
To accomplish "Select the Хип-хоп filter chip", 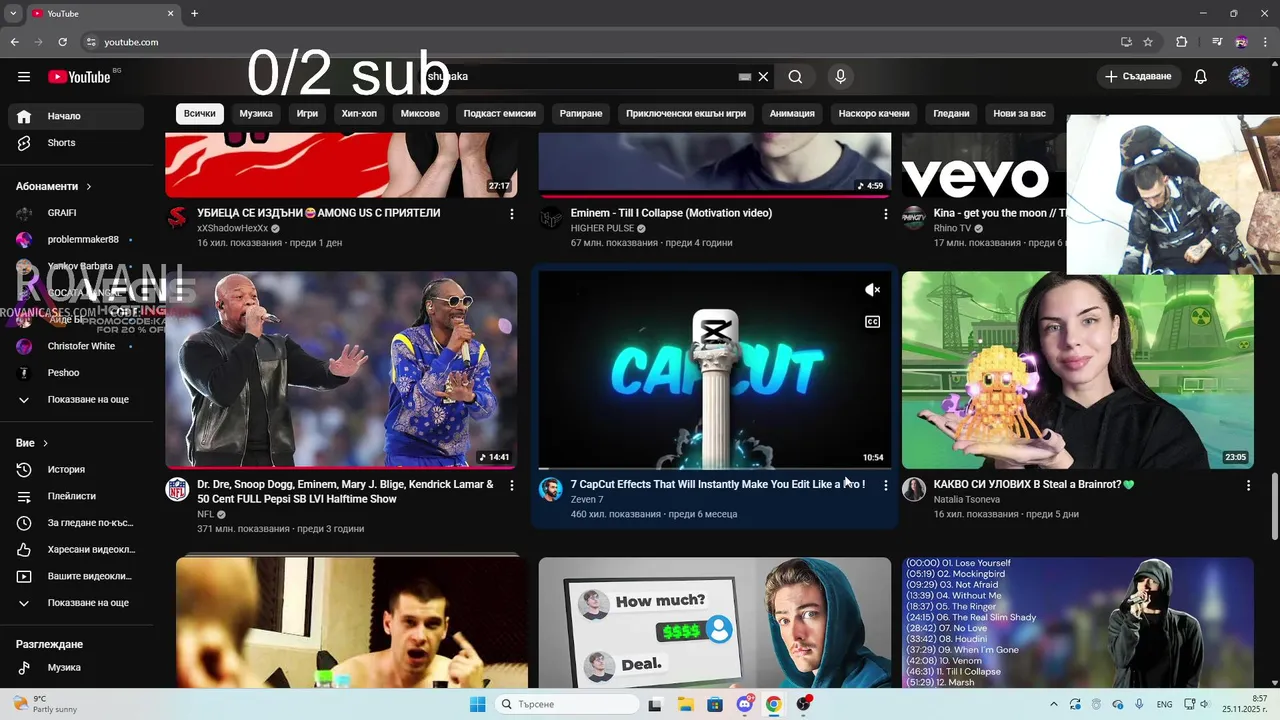I will click(359, 114).
